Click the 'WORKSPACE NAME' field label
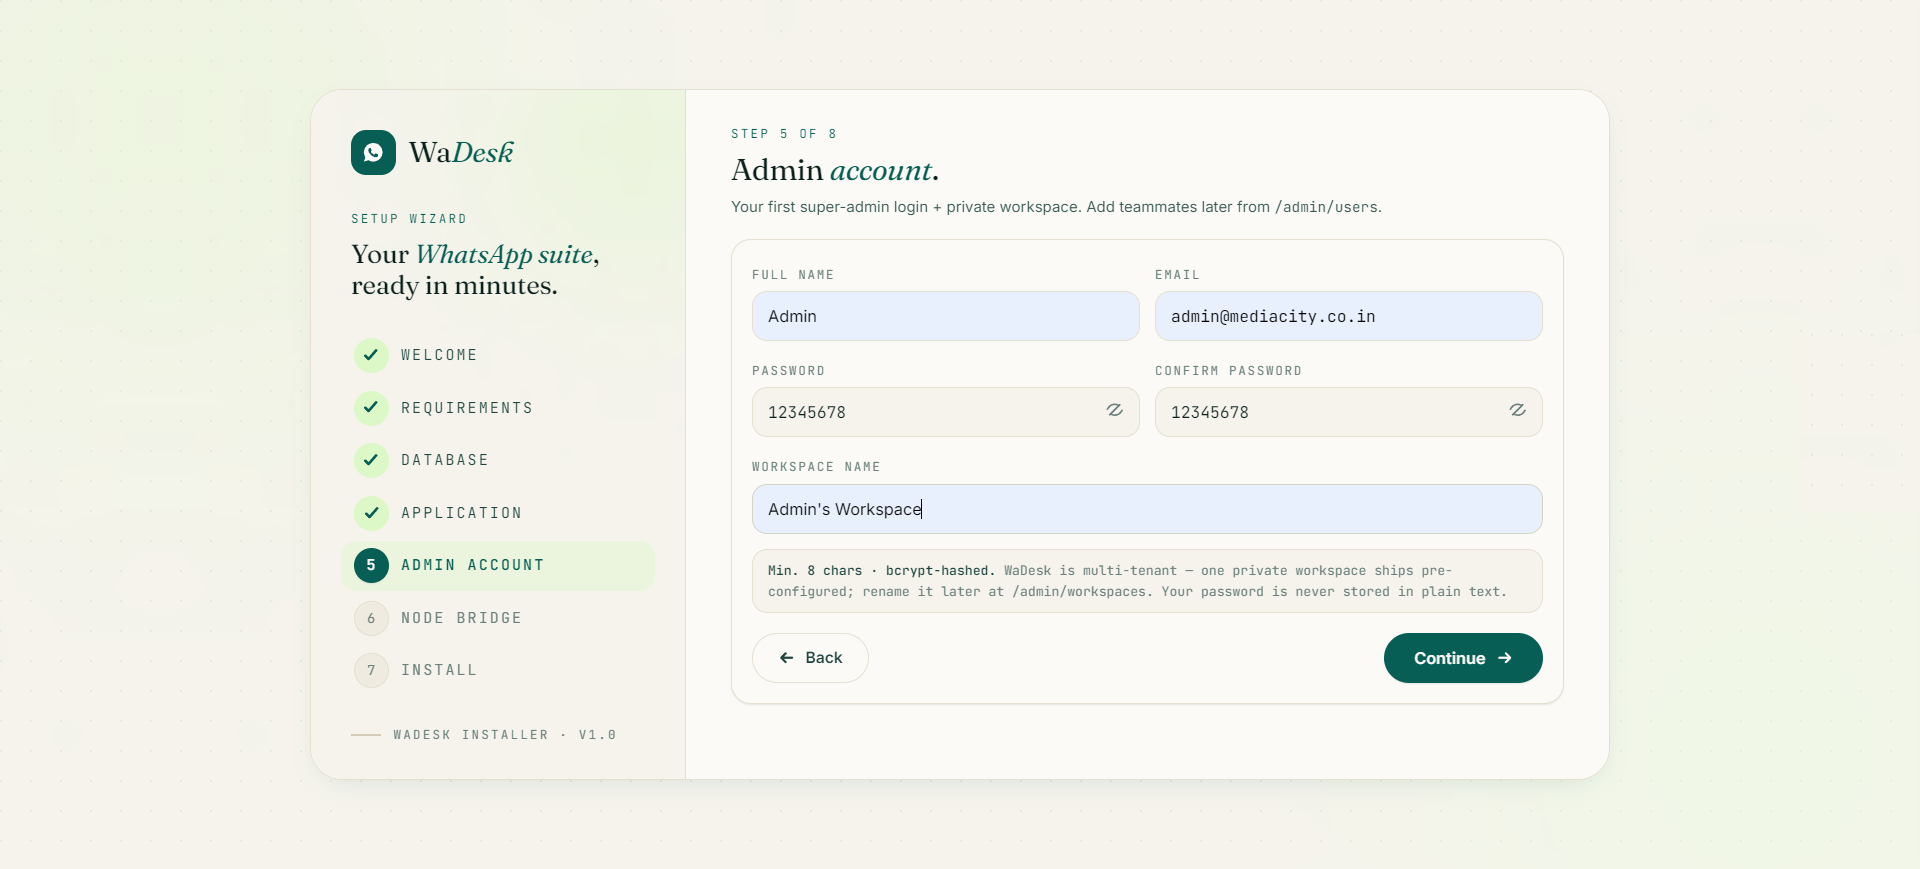Viewport: 1920px width, 869px height. click(x=816, y=467)
